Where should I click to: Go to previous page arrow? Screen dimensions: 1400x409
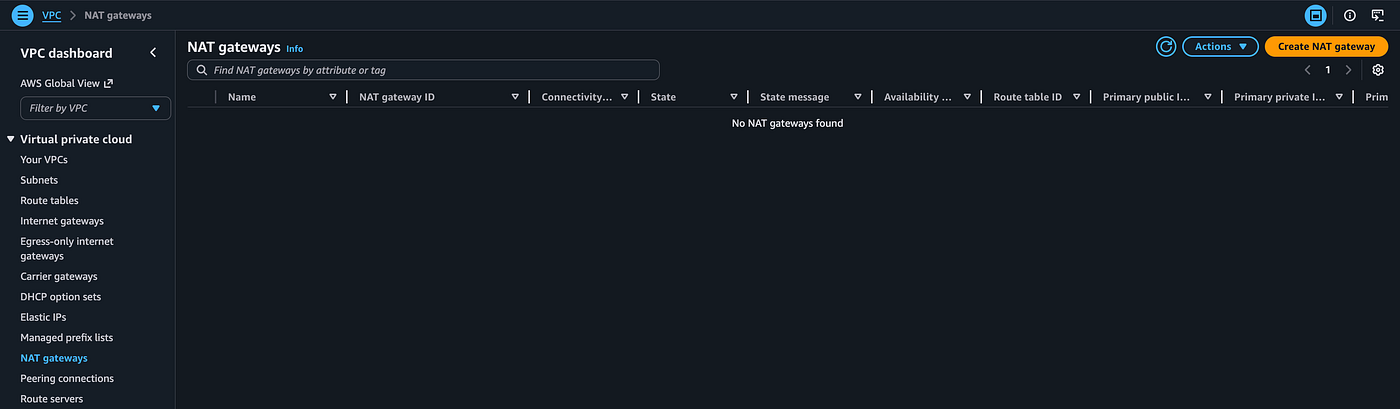[1308, 70]
